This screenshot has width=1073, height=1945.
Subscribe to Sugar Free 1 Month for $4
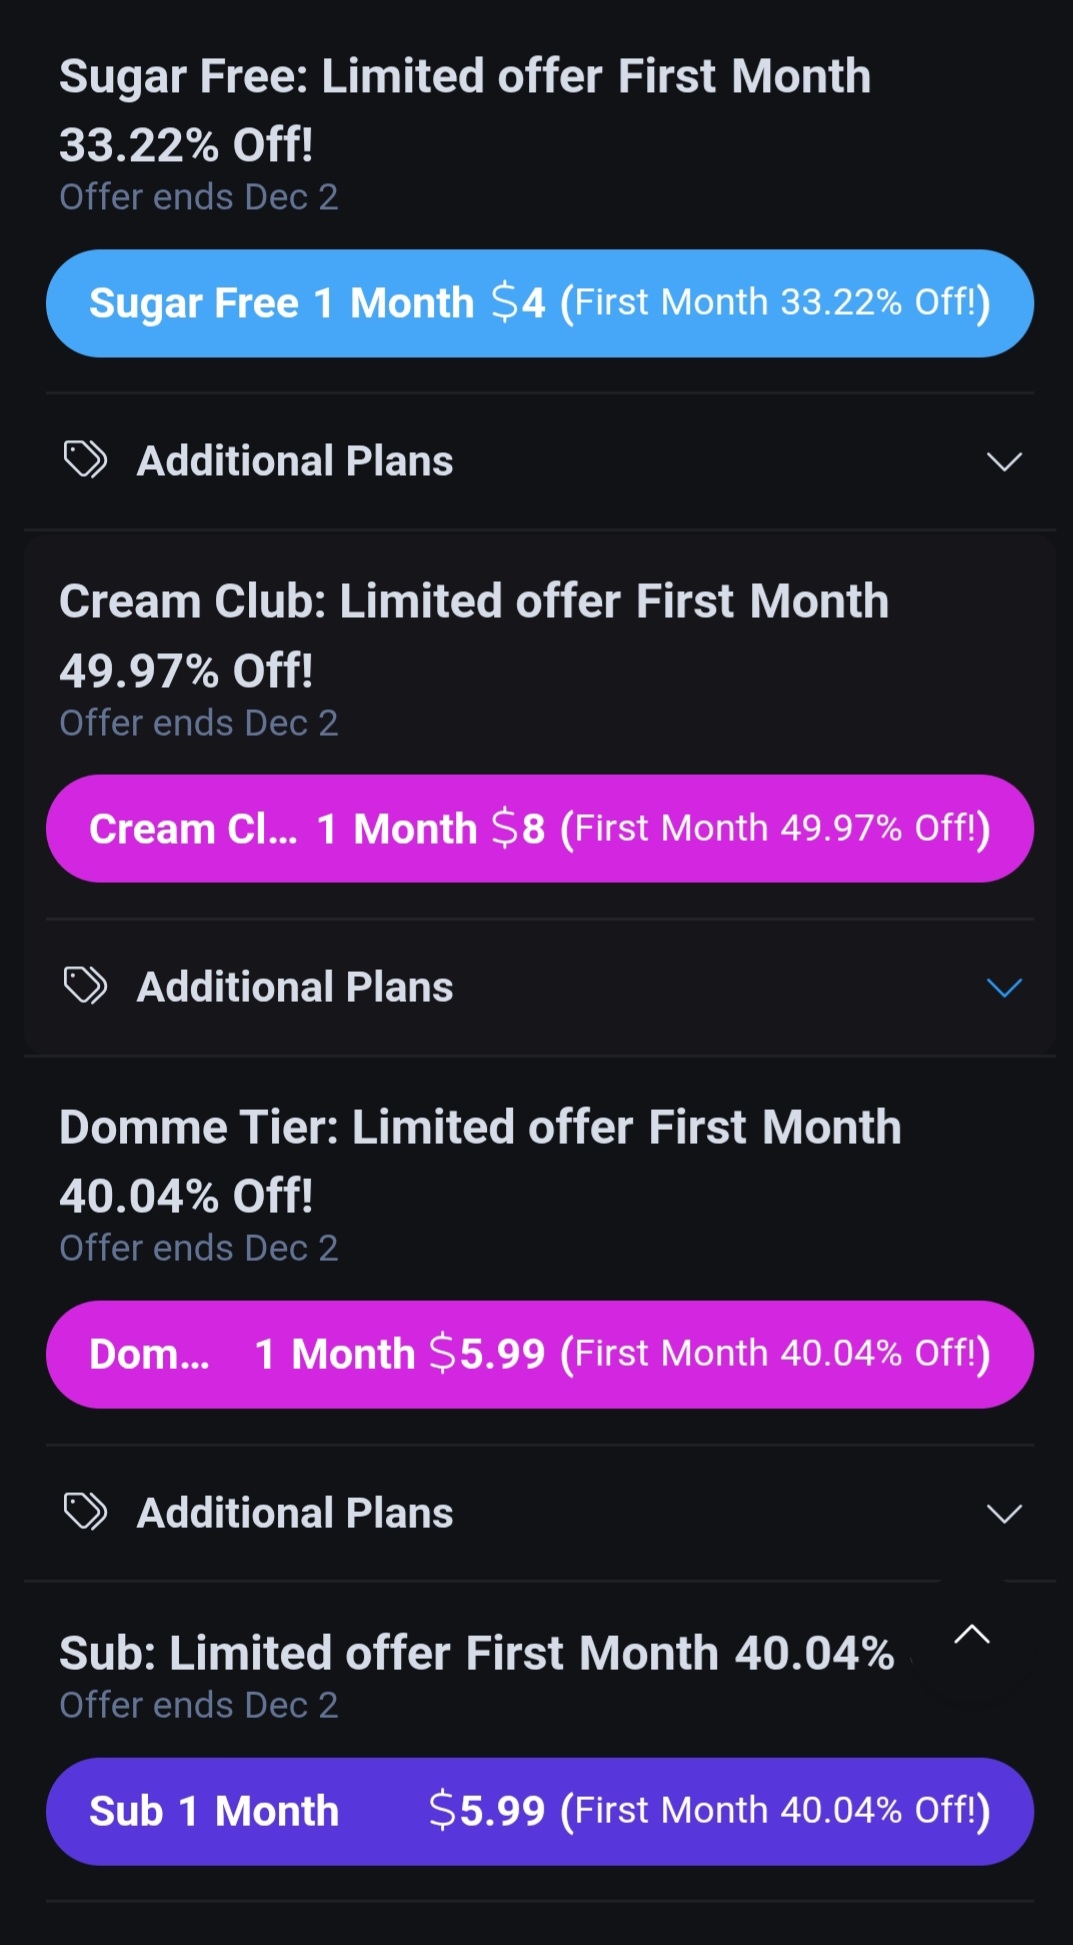click(540, 303)
